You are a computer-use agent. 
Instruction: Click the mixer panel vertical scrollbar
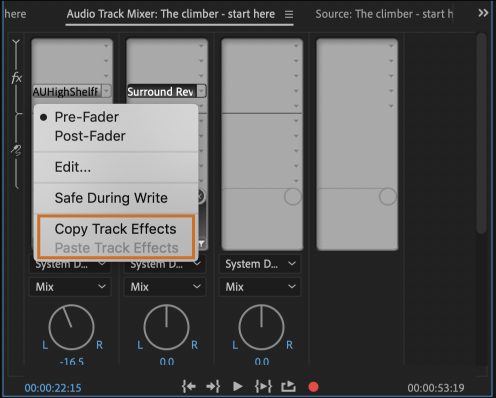481,133
